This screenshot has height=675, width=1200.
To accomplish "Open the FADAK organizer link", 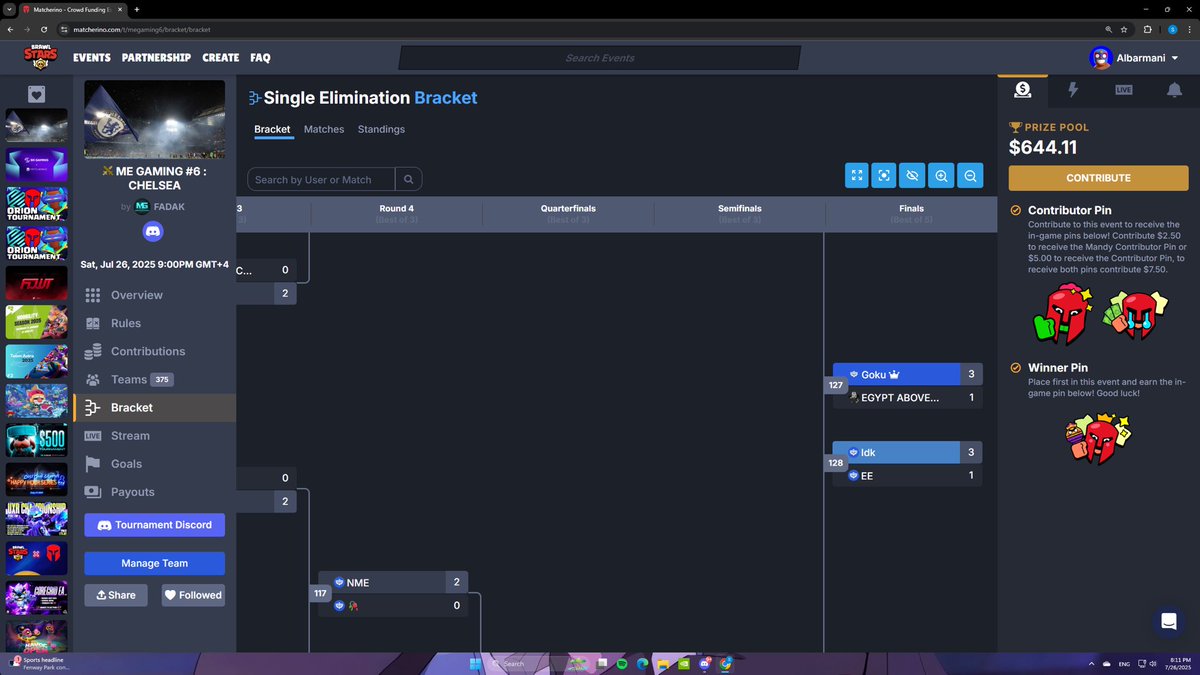I will [168, 207].
